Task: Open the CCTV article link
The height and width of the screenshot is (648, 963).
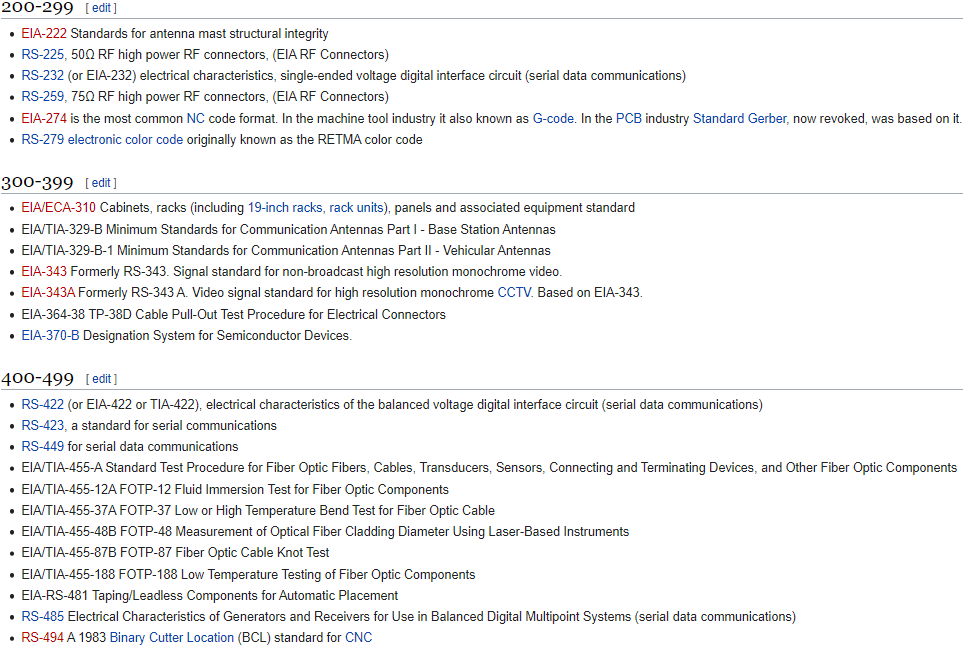Action: click(x=514, y=293)
